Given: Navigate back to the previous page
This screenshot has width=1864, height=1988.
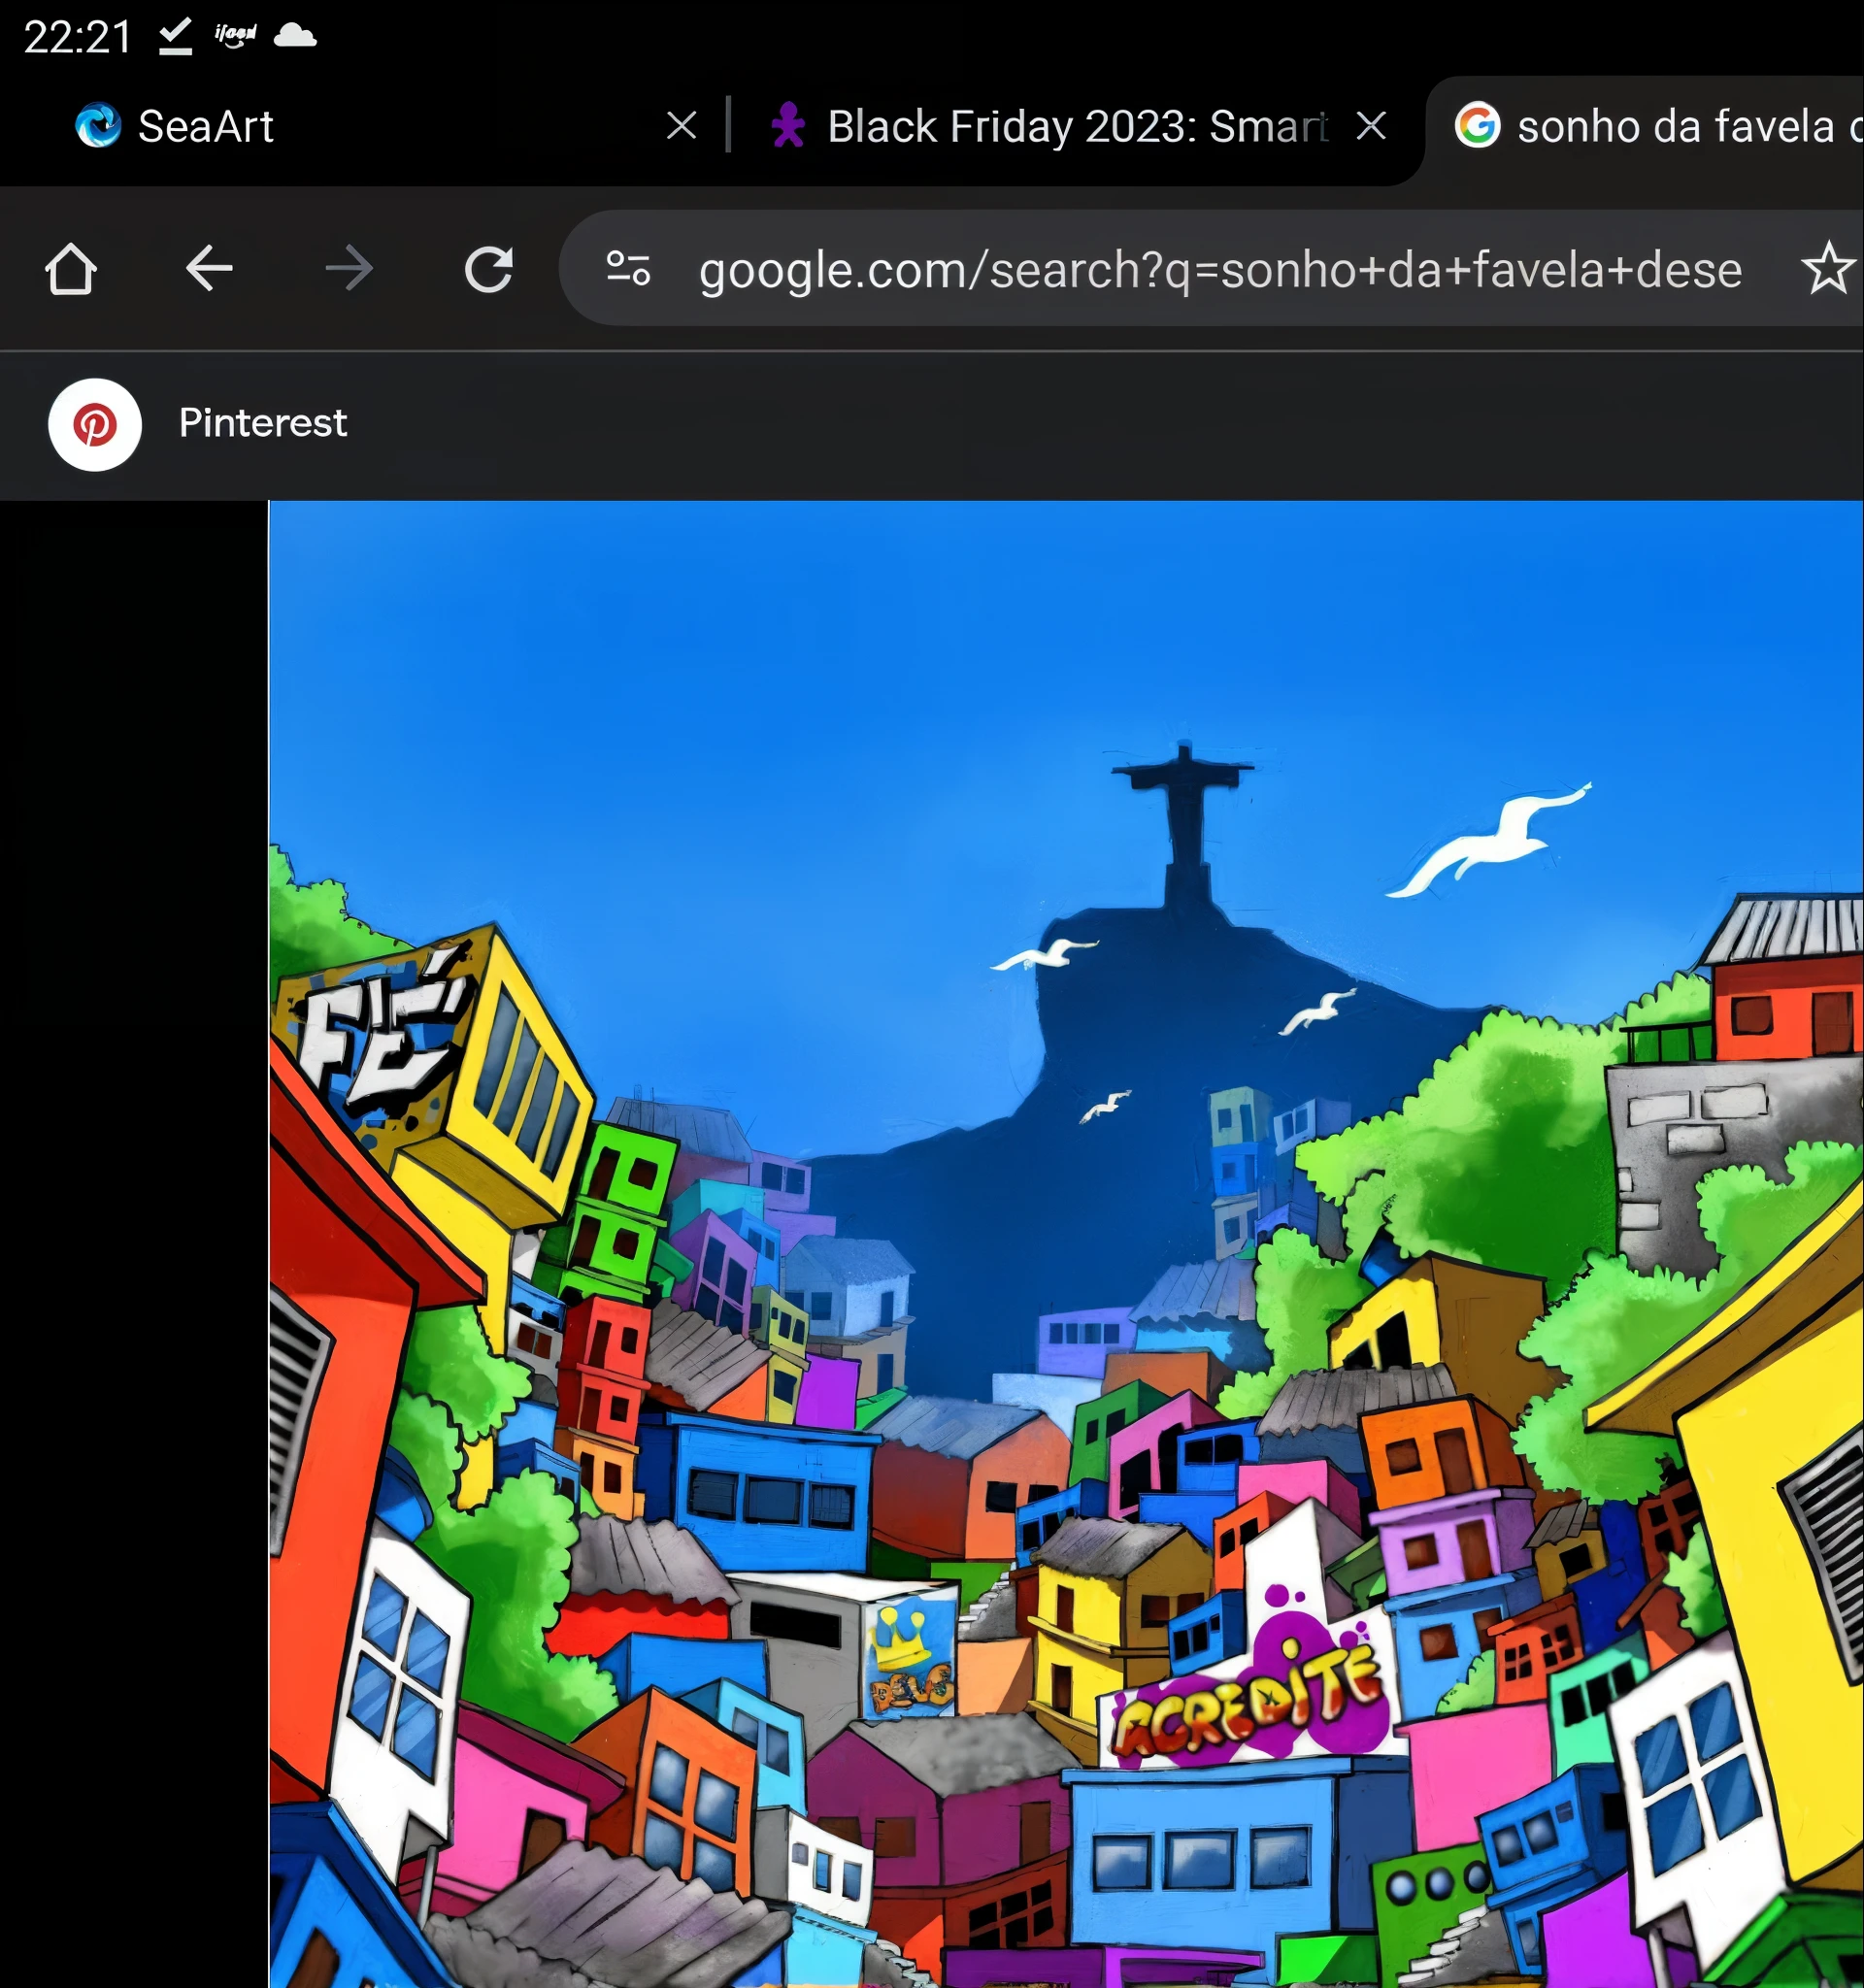Looking at the screenshot, I should 209,269.
